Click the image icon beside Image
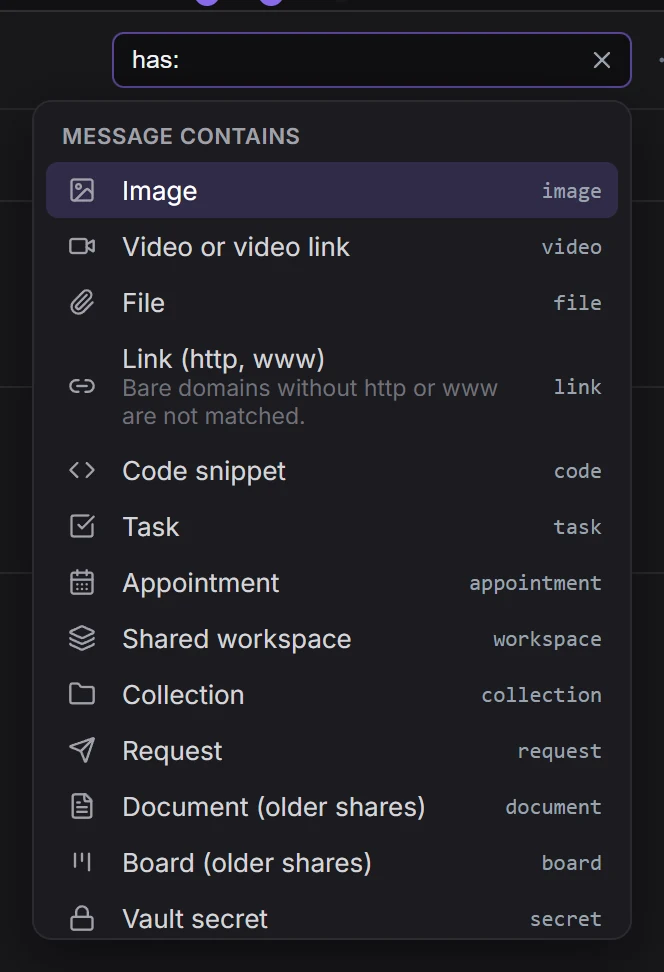The width and height of the screenshot is (664, 972). (82, 190)
